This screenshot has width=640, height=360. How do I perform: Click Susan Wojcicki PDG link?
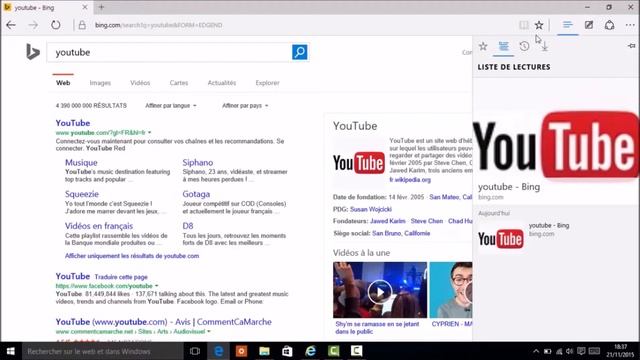coord(371,209)
